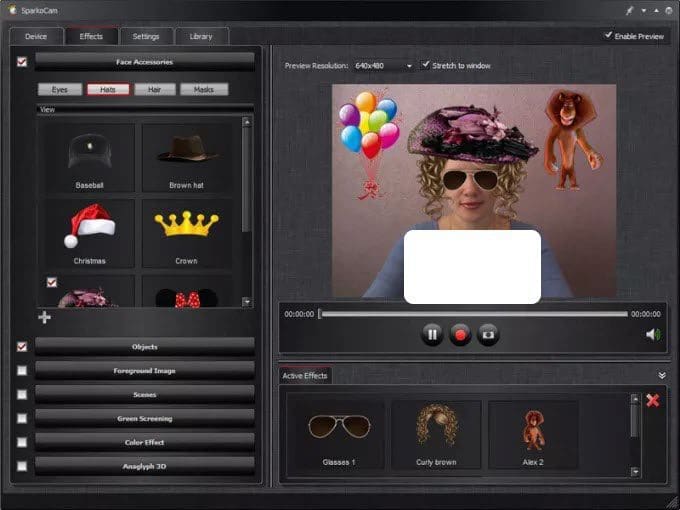Remove the active effect with the red X
The width and height of the screenshot is (680, 510).
[x=653, y=401]
